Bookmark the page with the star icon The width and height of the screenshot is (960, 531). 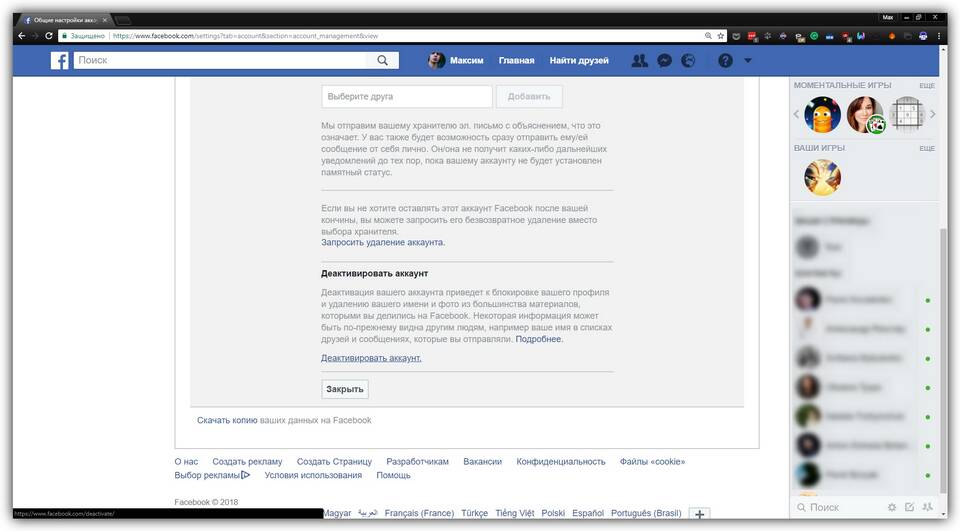click(721, 36)
